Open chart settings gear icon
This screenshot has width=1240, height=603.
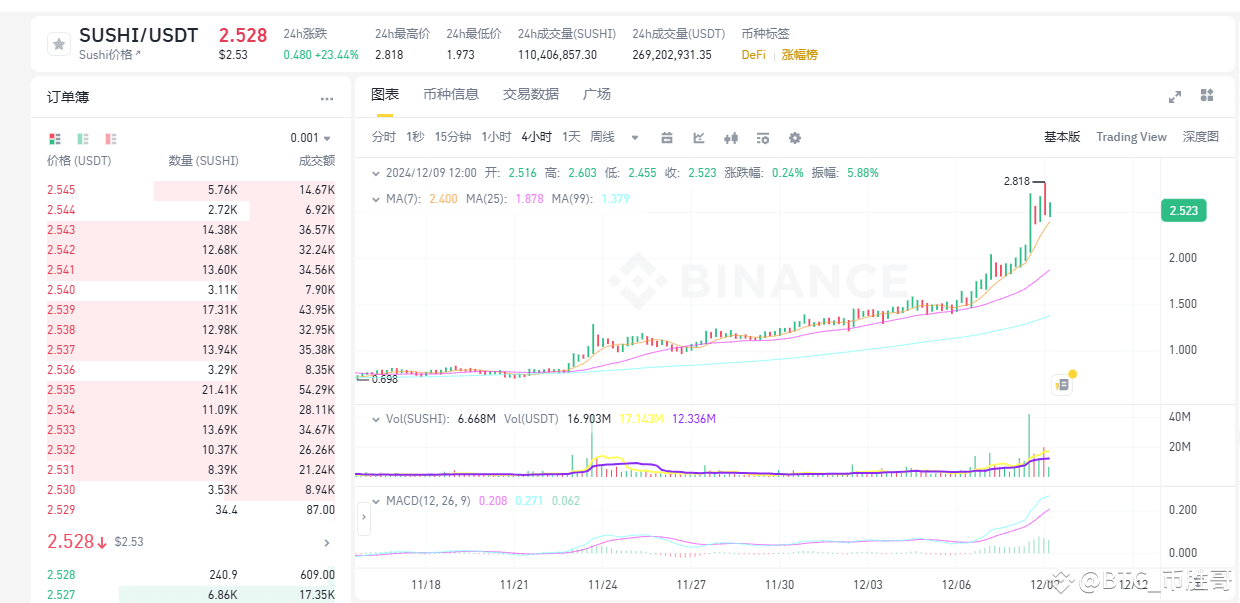(x=795, y=138)
